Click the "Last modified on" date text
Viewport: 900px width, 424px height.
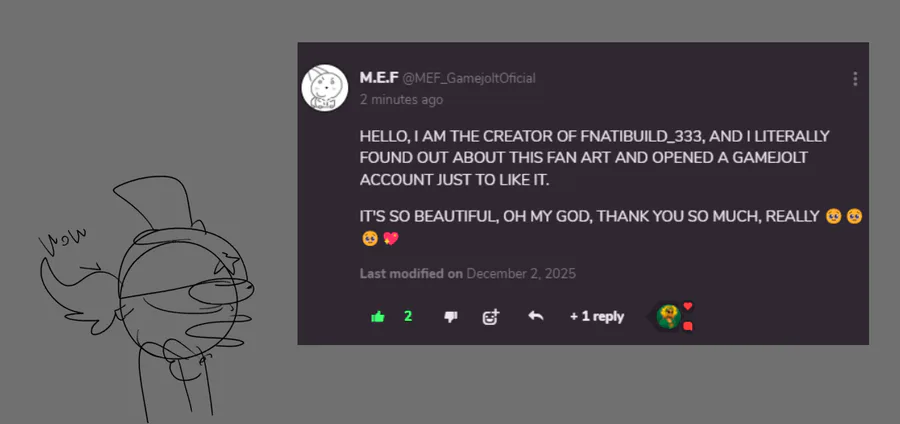tap(467, 273)
